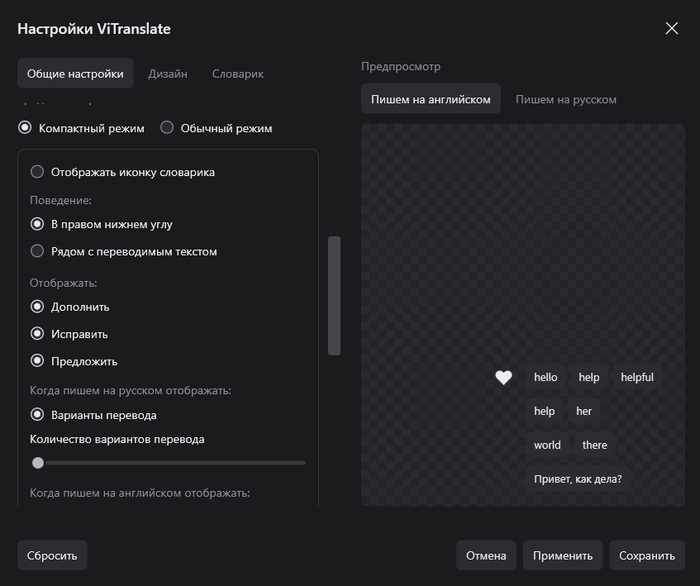Select Обычный режим radio button
The width and height of the screenshot is (700, 586).
click(x=167, y=128)
